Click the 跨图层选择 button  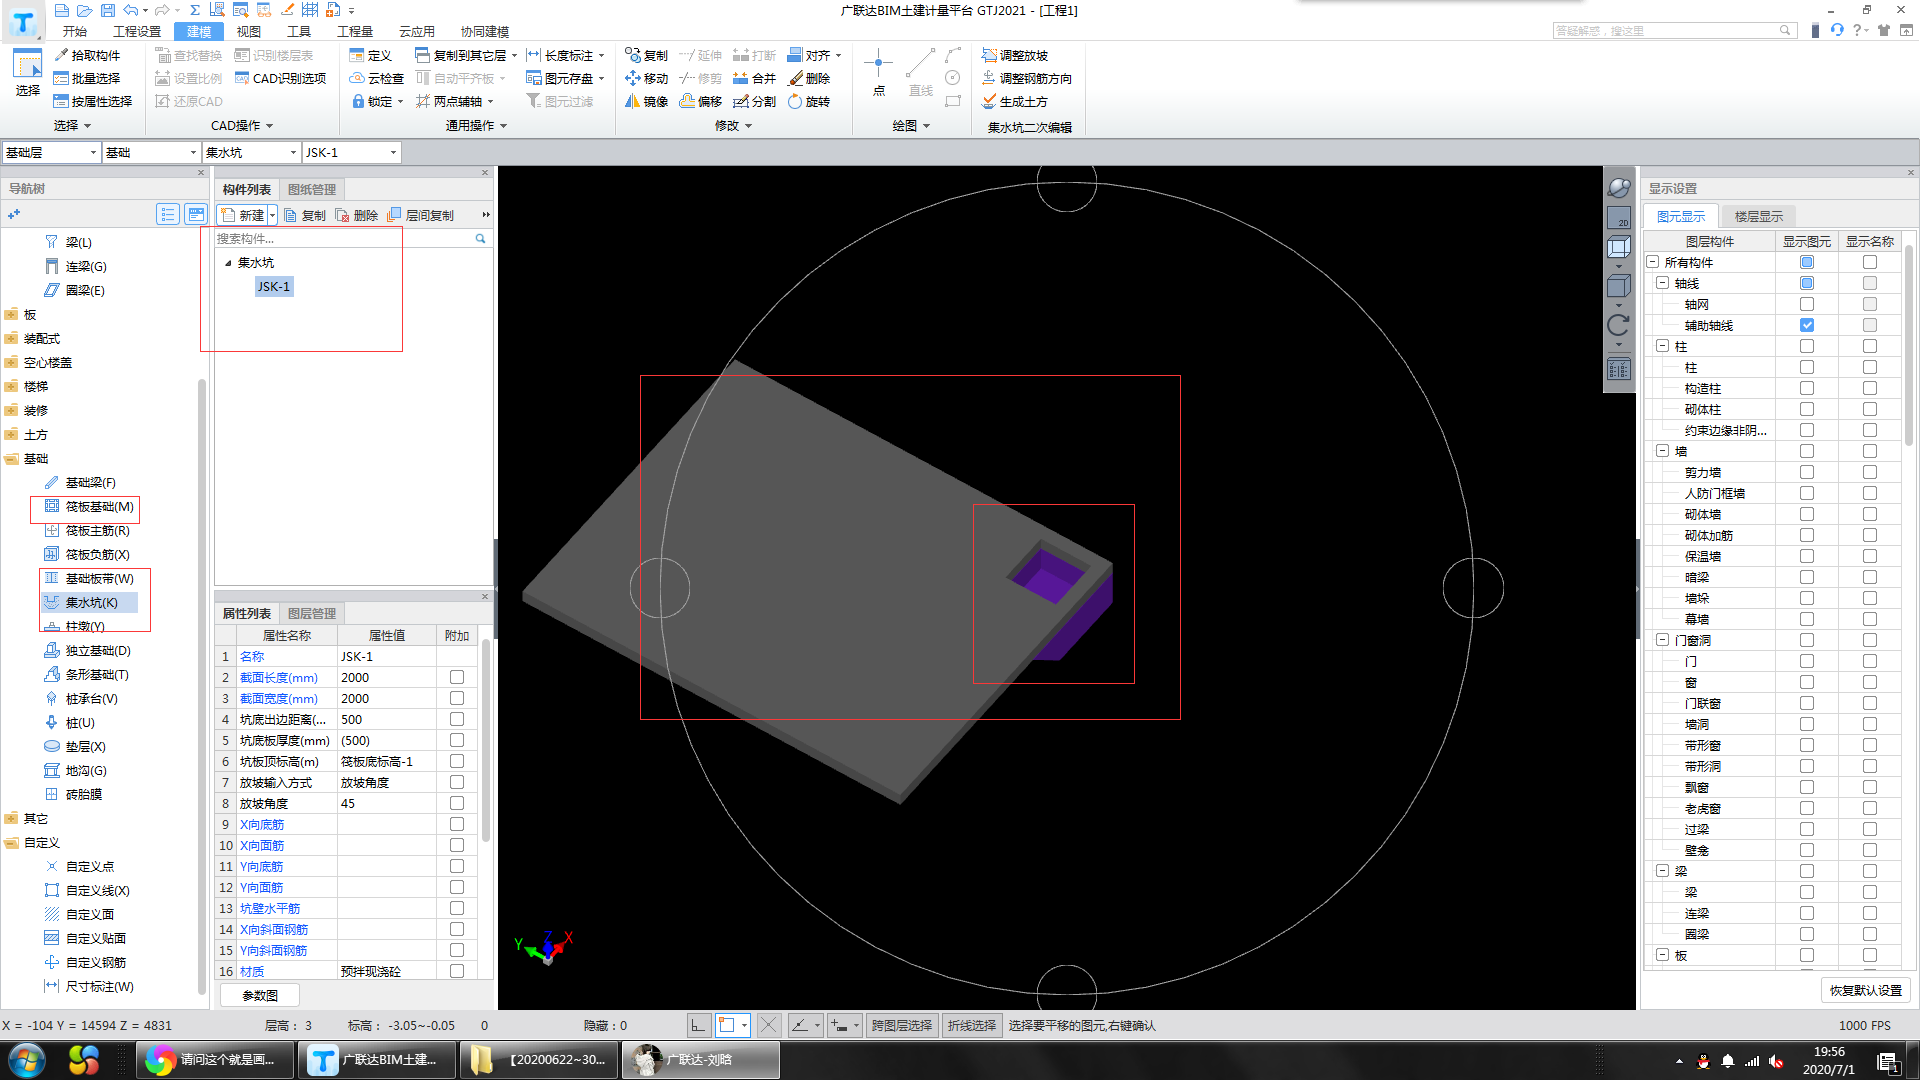[x=901, y=1025]
